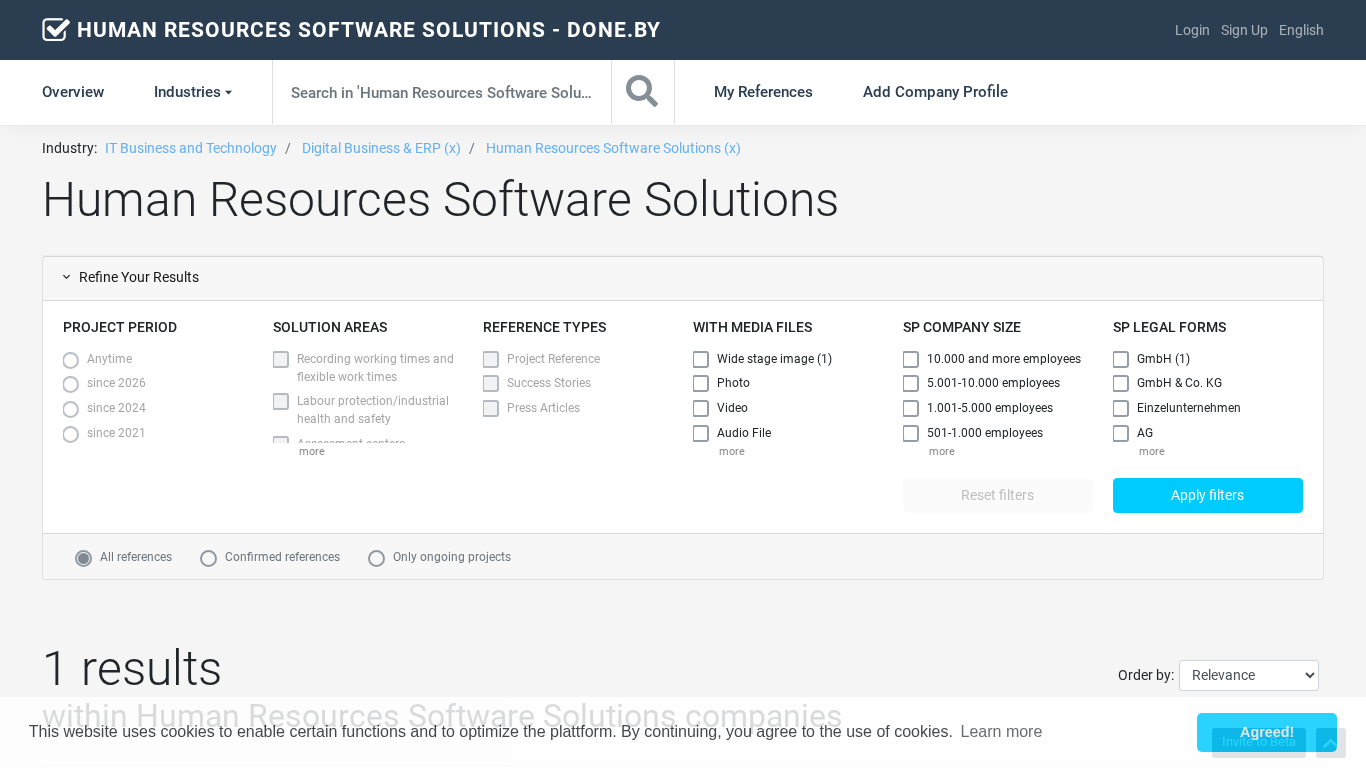The image size is (1366, 768).
Task: Enable the Video media files checkbox
Action: tap(701, 408)
